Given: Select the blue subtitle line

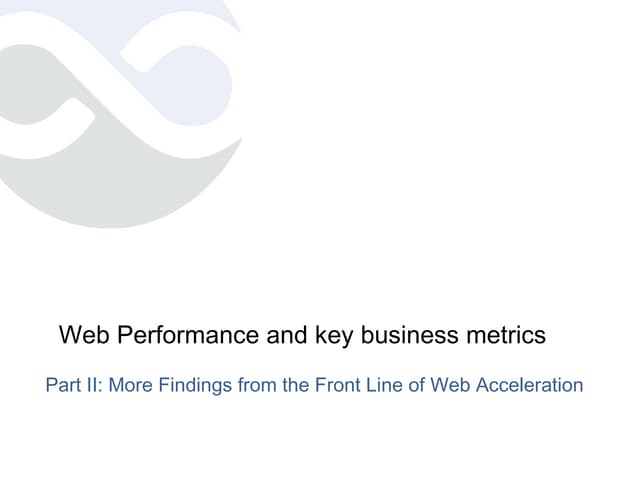Looking at the screenshot, I should point(314,385).
